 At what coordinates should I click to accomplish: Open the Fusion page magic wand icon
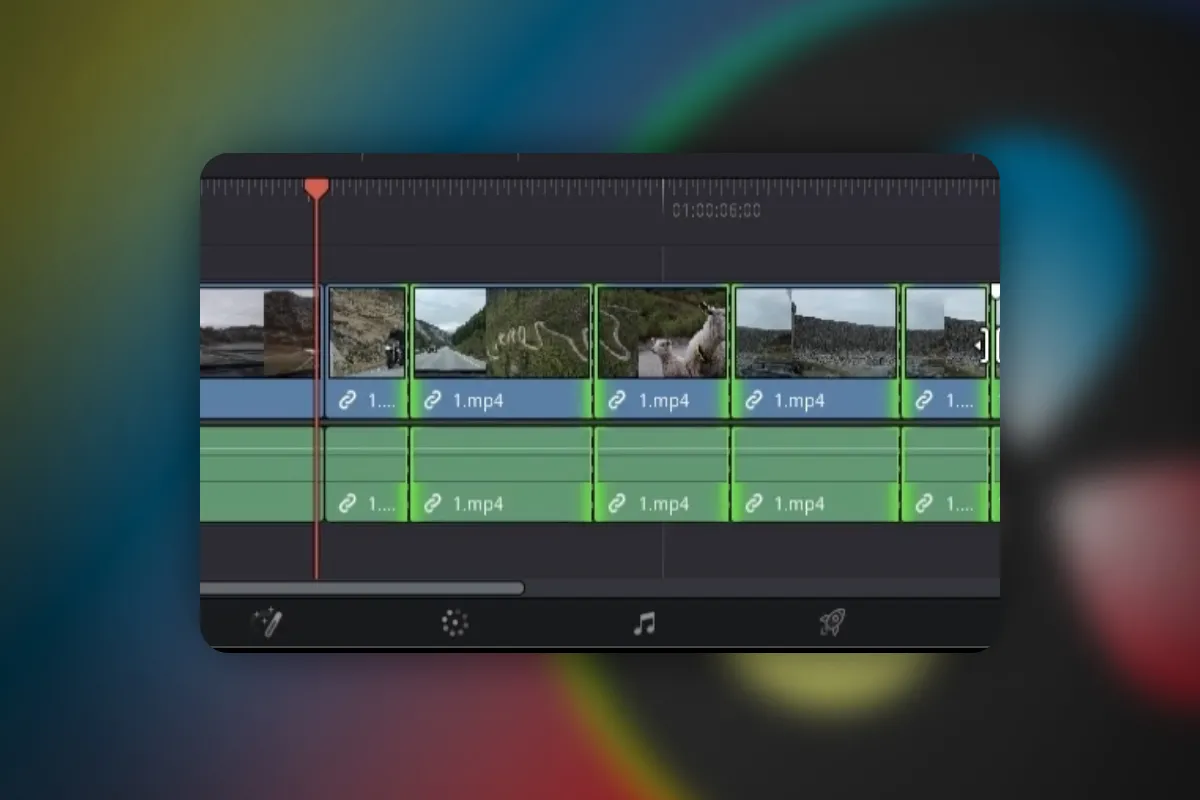pos(266,624)
